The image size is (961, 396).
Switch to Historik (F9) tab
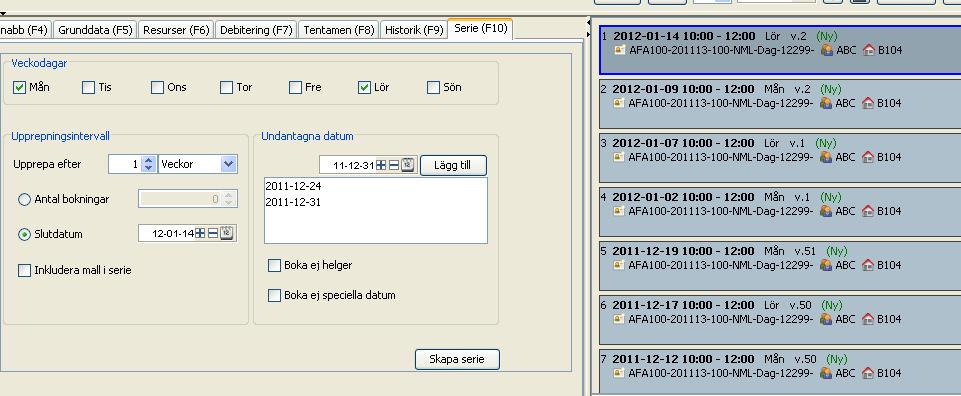click(x=414, y=29)
